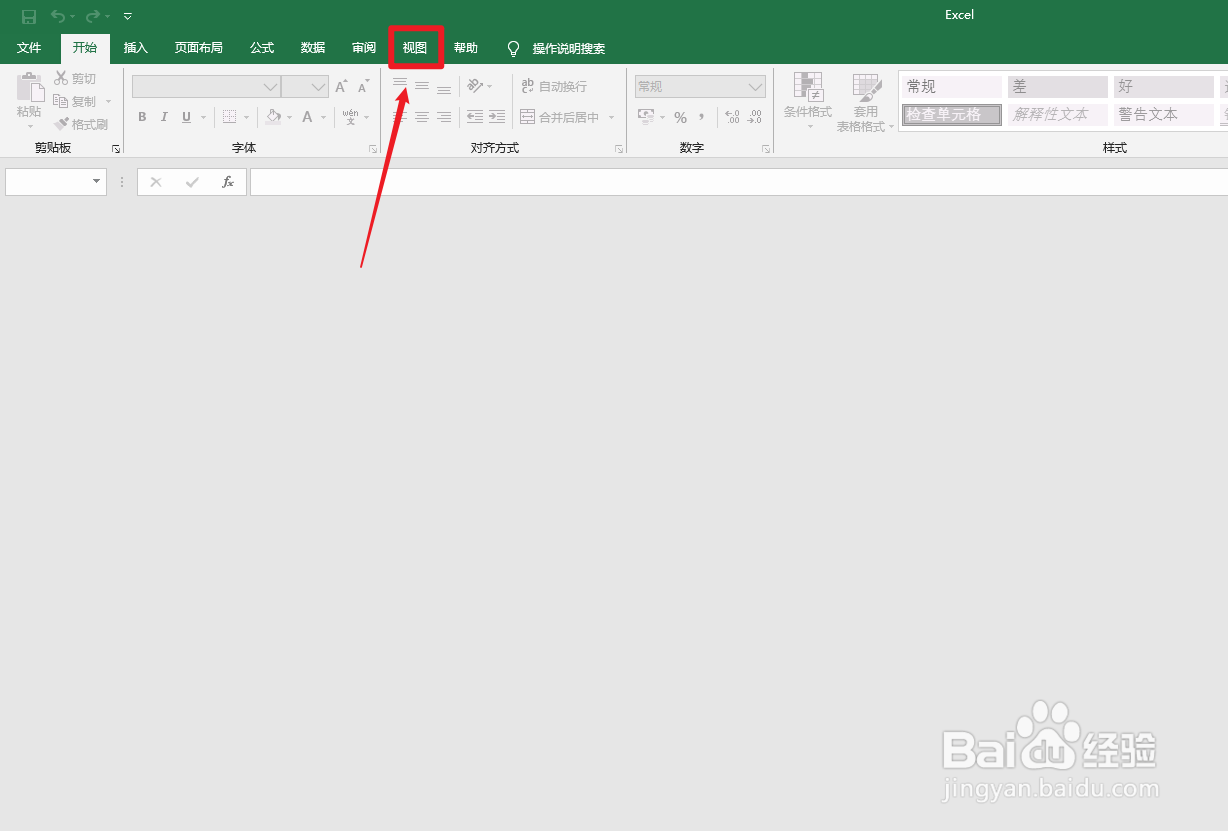Click the increase decimal icon
Image resolution: width=1228 pixels, height=831 pixels.
tap(732, 117)
